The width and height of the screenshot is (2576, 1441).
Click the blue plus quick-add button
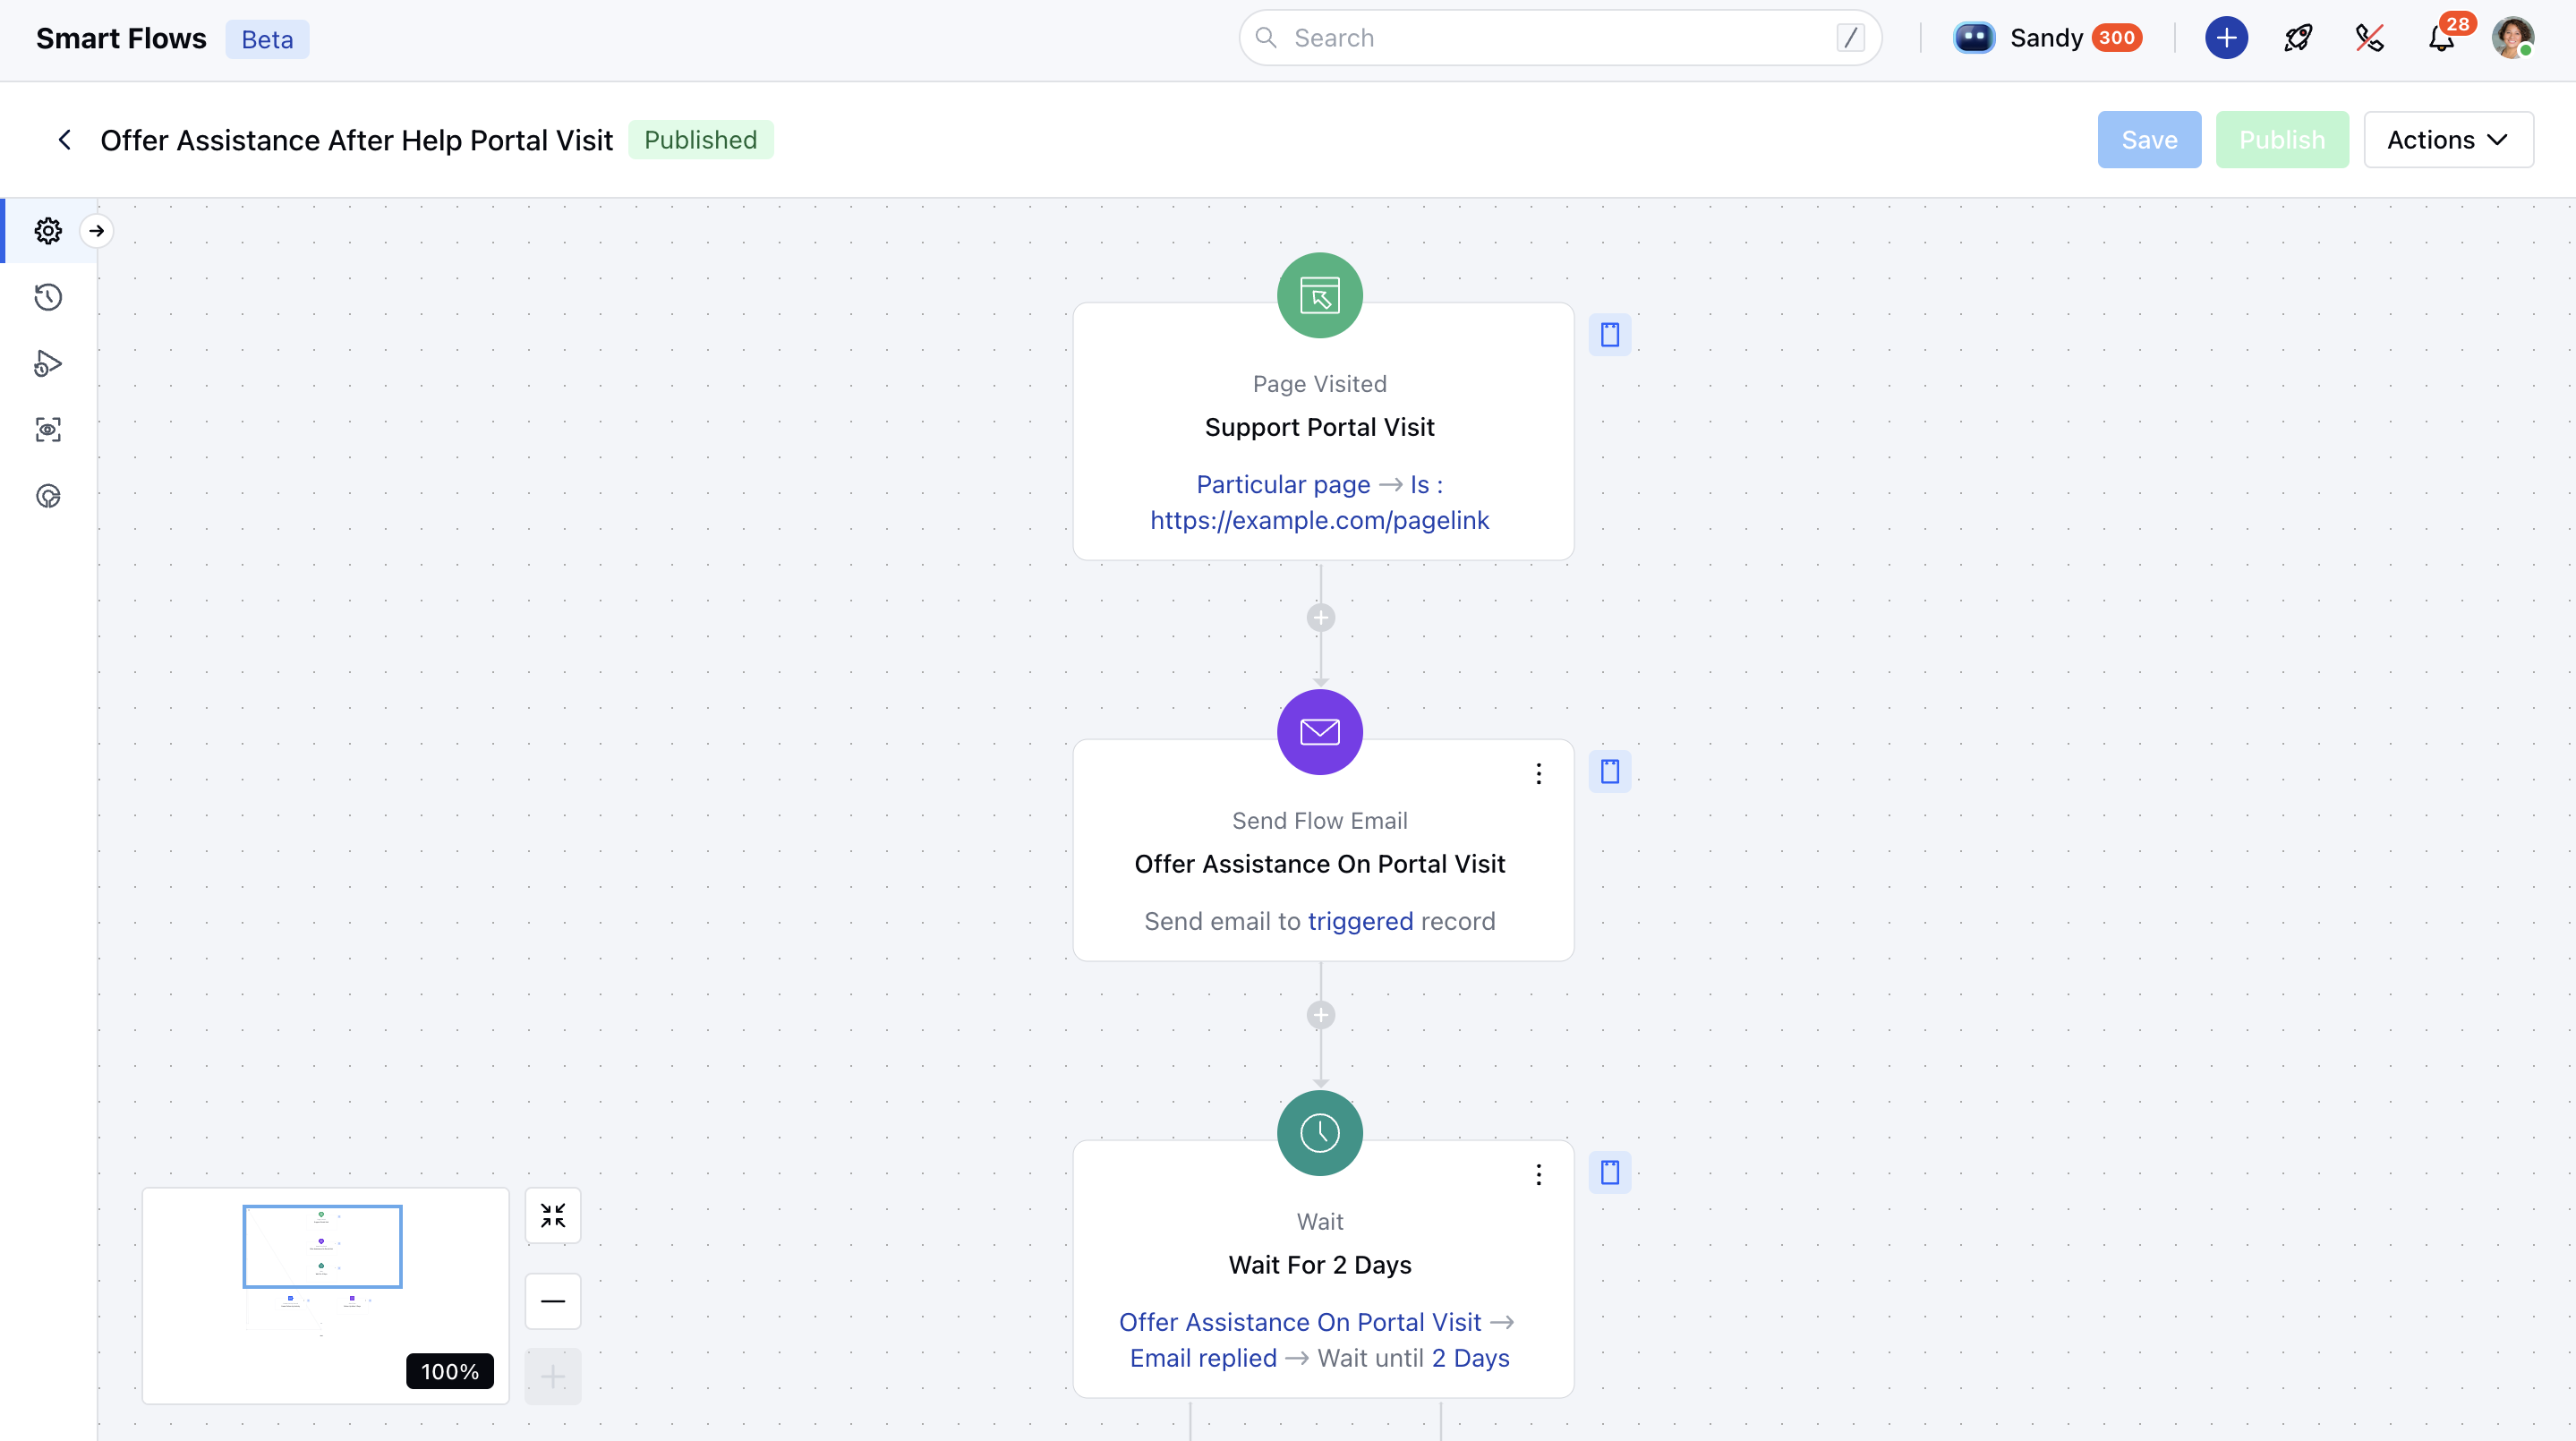click(x=2226, y=38)
